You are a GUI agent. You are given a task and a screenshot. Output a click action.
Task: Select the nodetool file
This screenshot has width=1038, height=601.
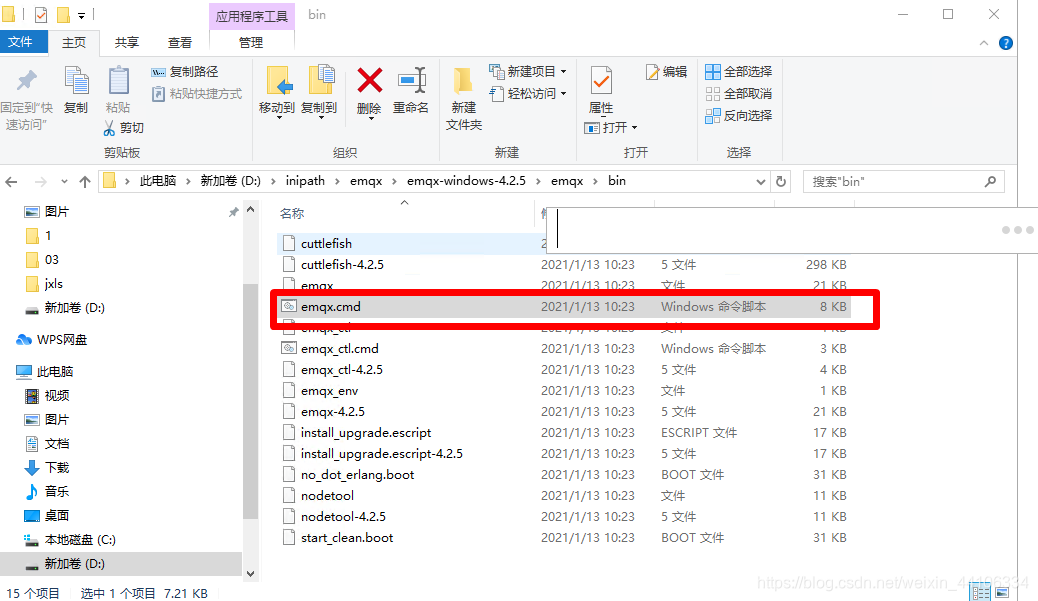(563, 495)
